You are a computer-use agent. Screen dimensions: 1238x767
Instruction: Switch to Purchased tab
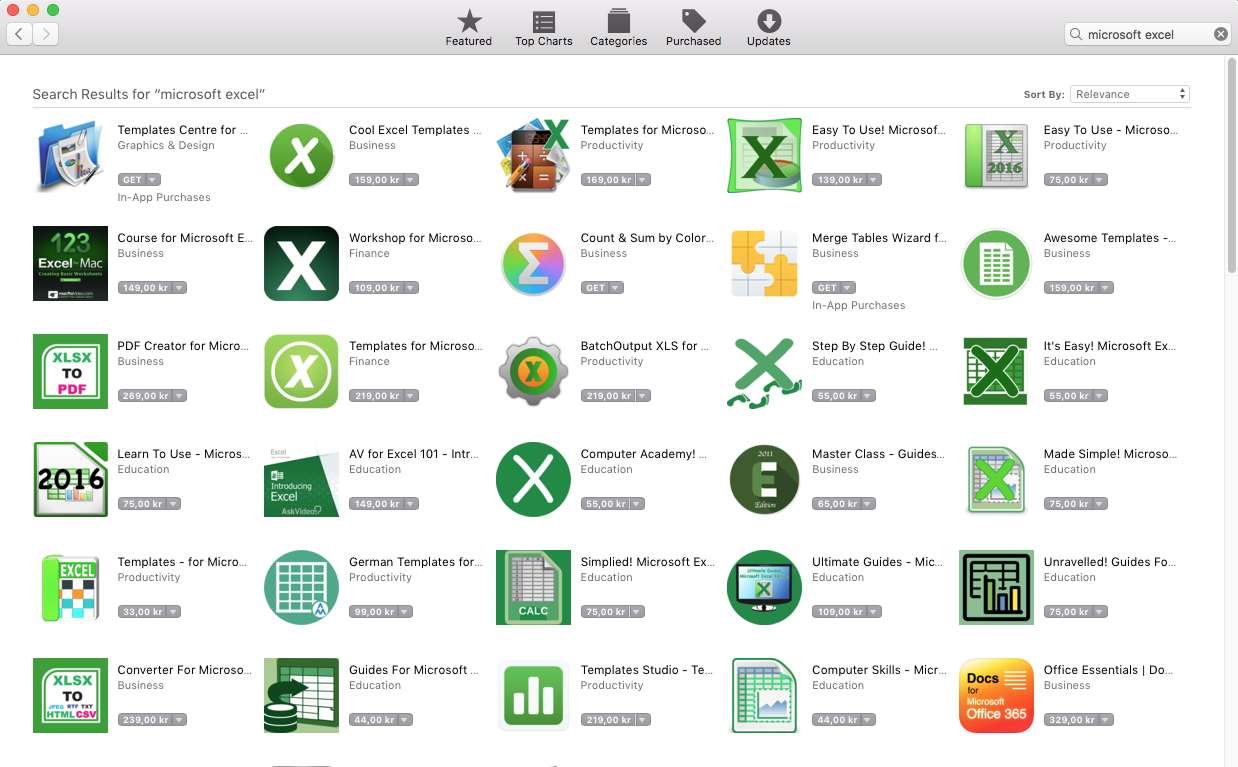tap(694, 28)
